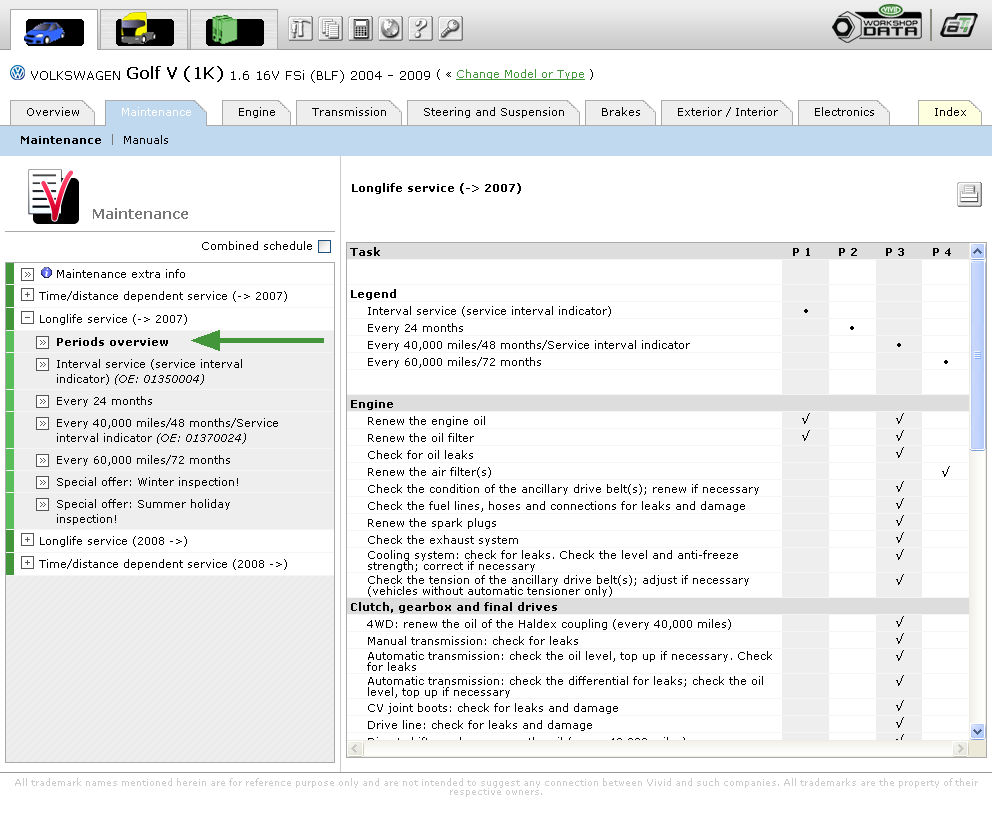Click the task table scroll down arrow
The image size is (992, 813).
point(977,731)
